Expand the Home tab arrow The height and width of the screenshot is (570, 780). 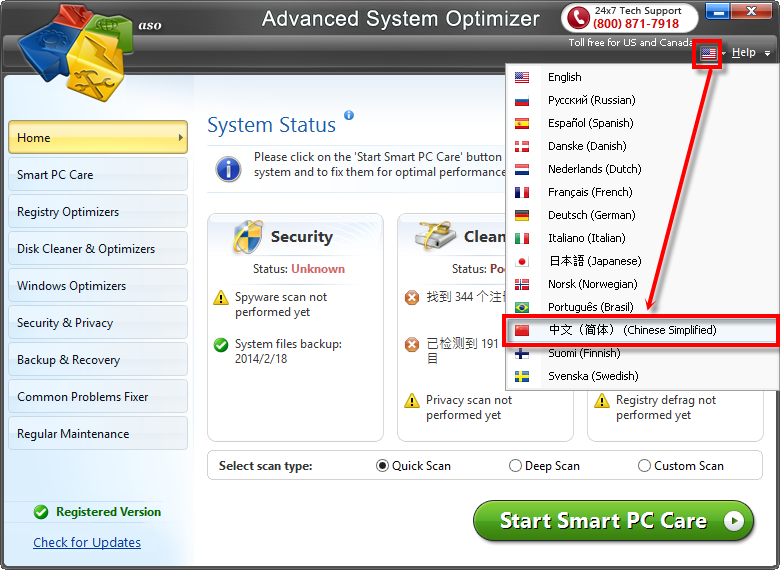pos(181,137)
